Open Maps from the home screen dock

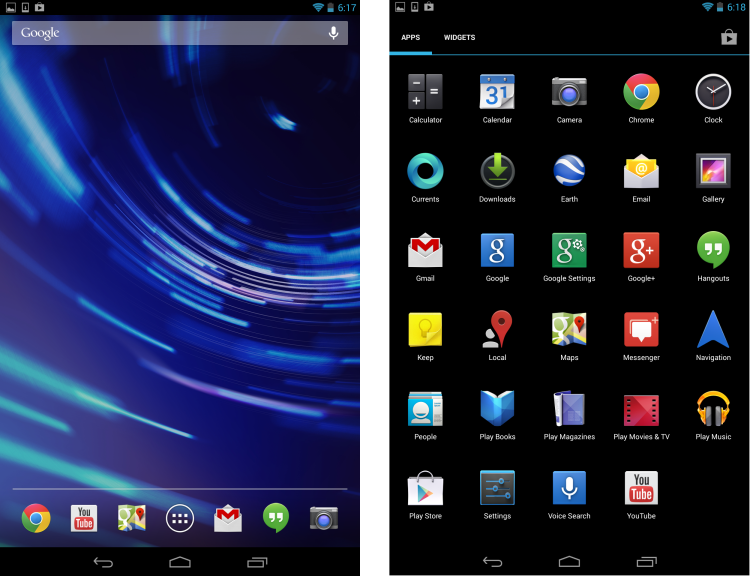[132, 518]
